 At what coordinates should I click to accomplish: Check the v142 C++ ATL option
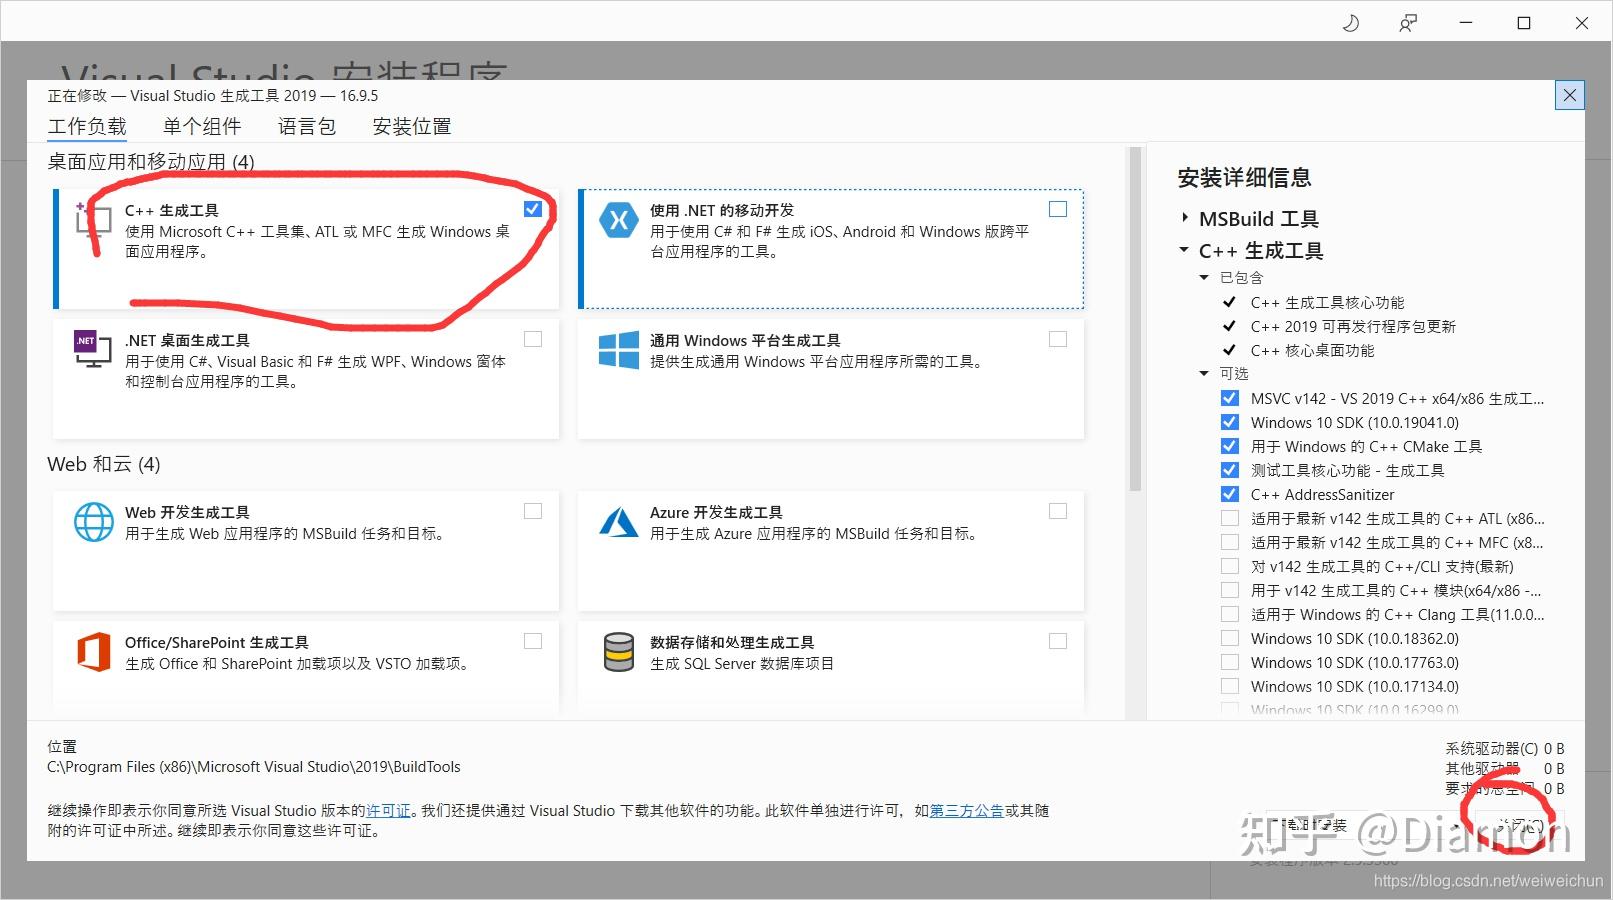(1230, 518)
